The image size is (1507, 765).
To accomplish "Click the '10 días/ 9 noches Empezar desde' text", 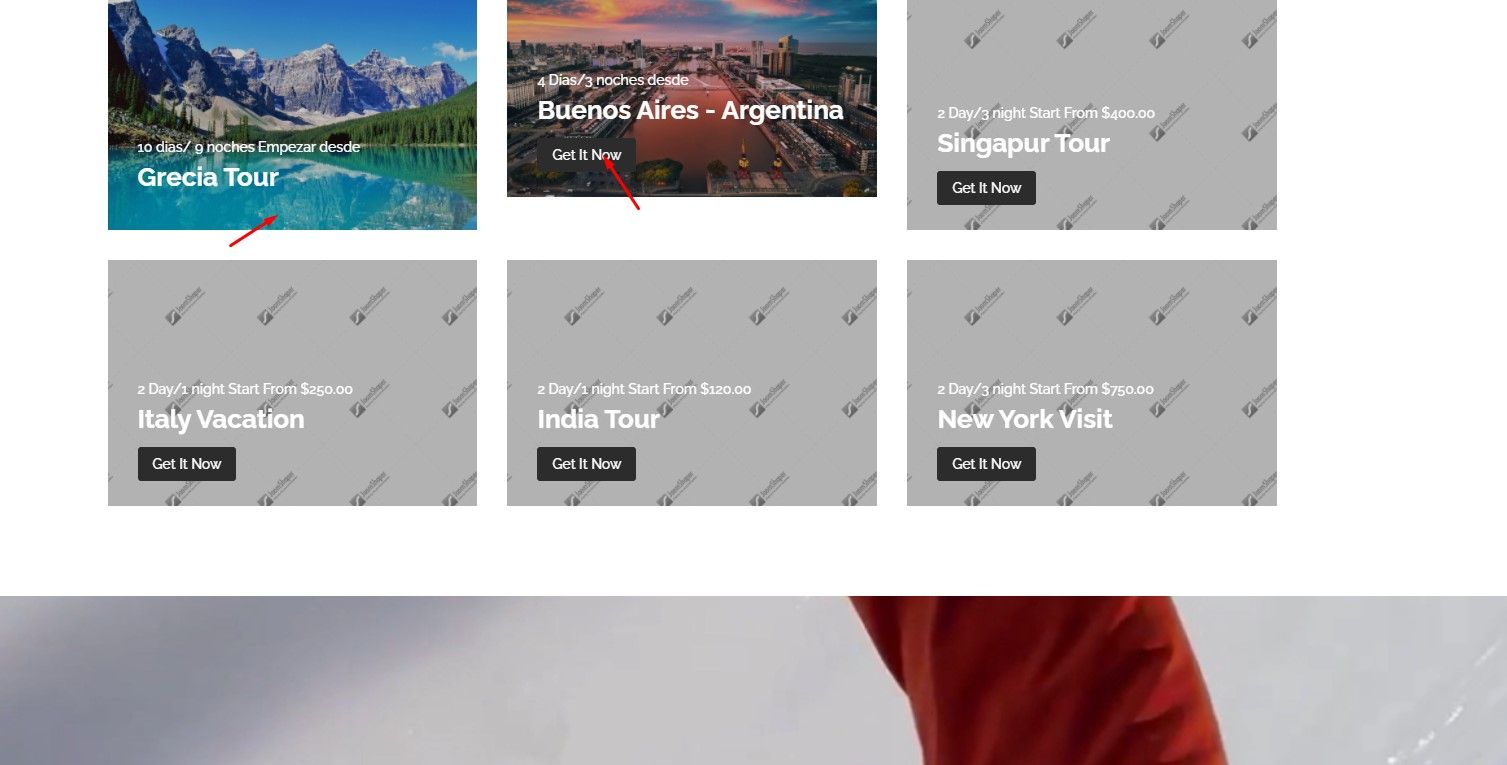I will click(x=248, y=147).
